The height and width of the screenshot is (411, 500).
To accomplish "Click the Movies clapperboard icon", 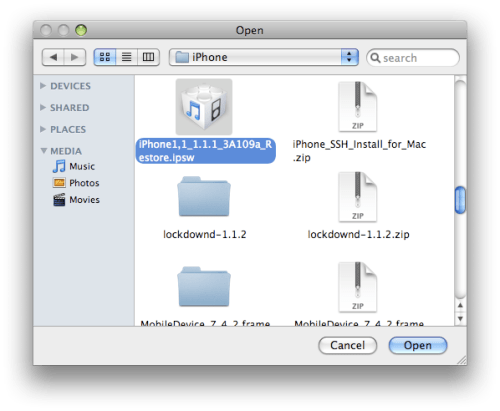I will point(59,200).
